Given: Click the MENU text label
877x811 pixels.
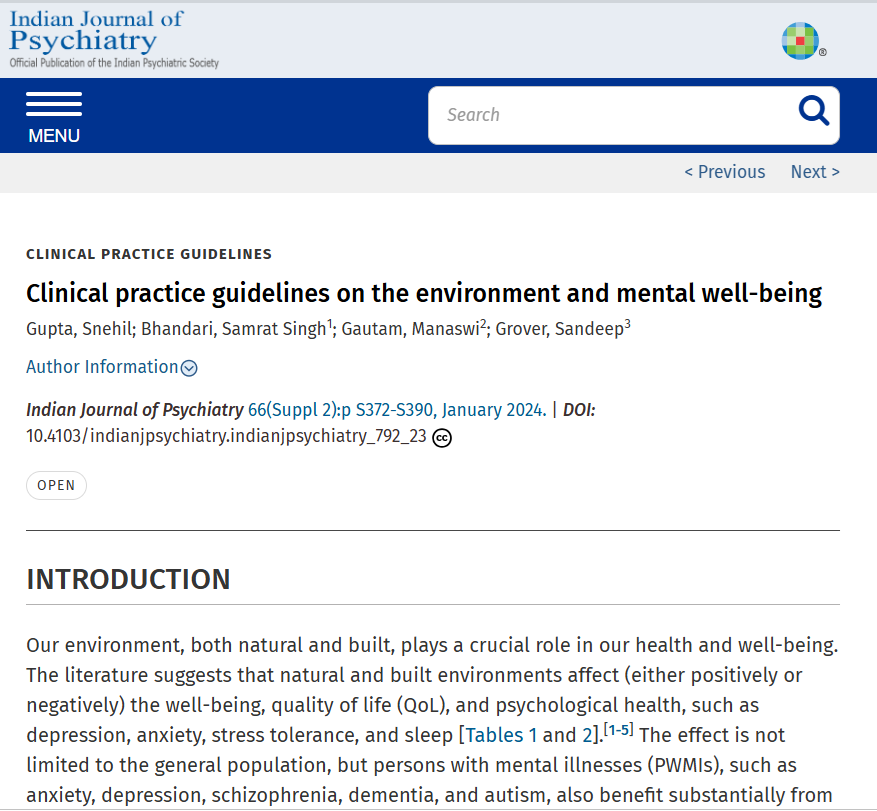Looking at the screenshot, I should pos(54,136).
